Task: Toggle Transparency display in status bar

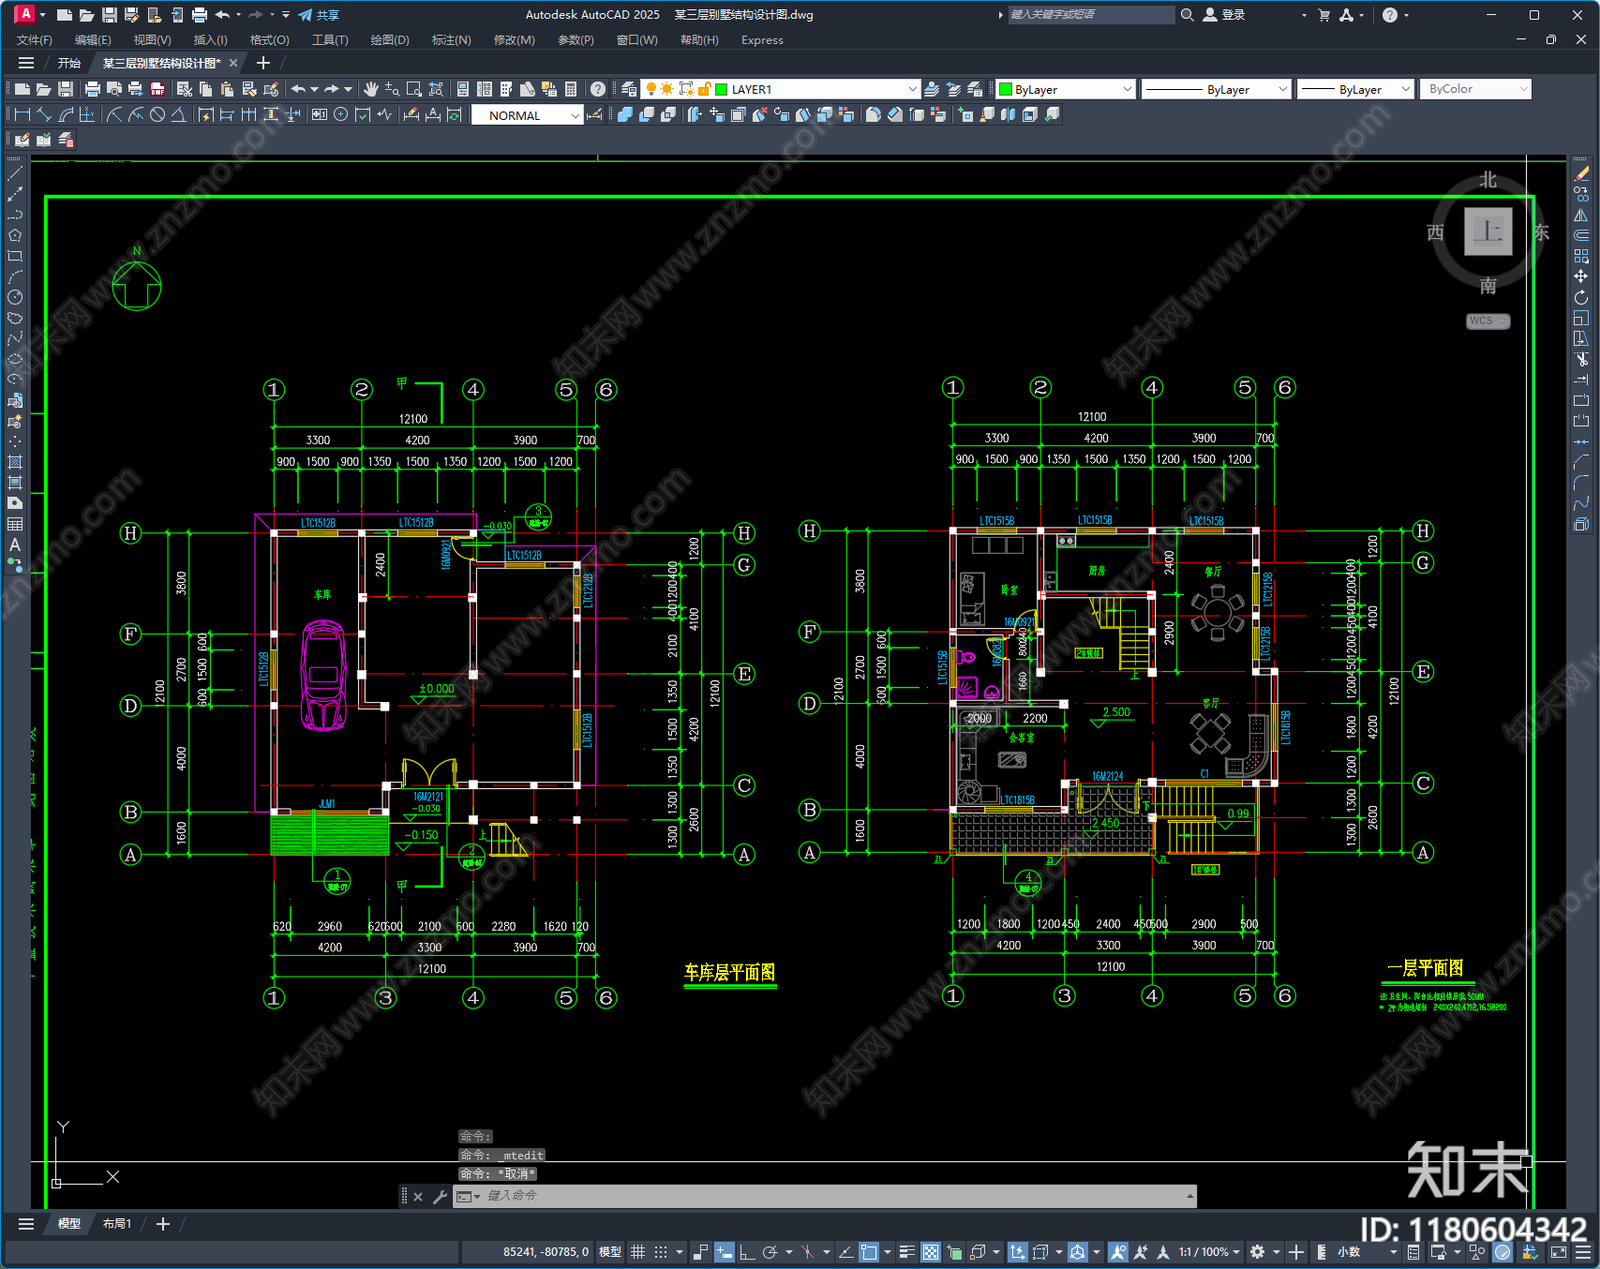Action: (x=931, y=1252)
